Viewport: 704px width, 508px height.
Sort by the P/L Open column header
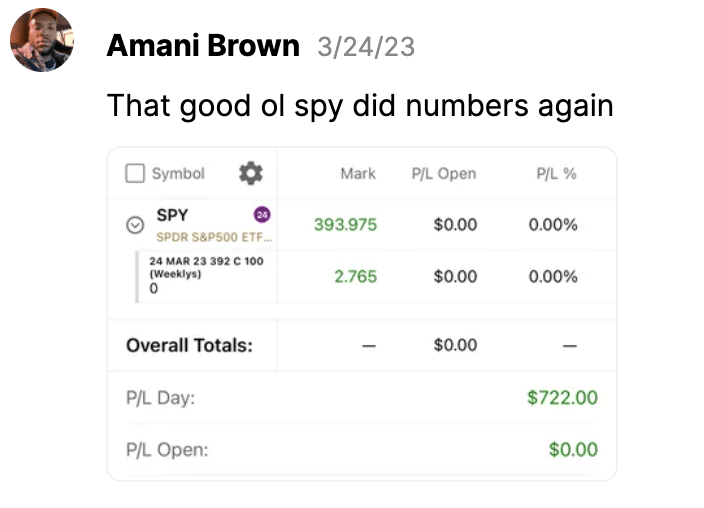tap(444, 173)
